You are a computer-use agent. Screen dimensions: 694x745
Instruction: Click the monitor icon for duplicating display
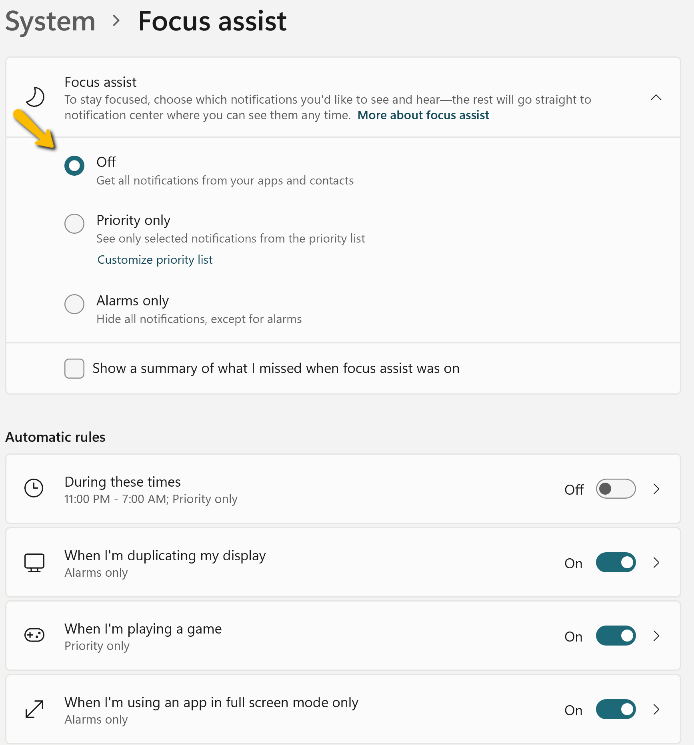click(x=34, y=562)
